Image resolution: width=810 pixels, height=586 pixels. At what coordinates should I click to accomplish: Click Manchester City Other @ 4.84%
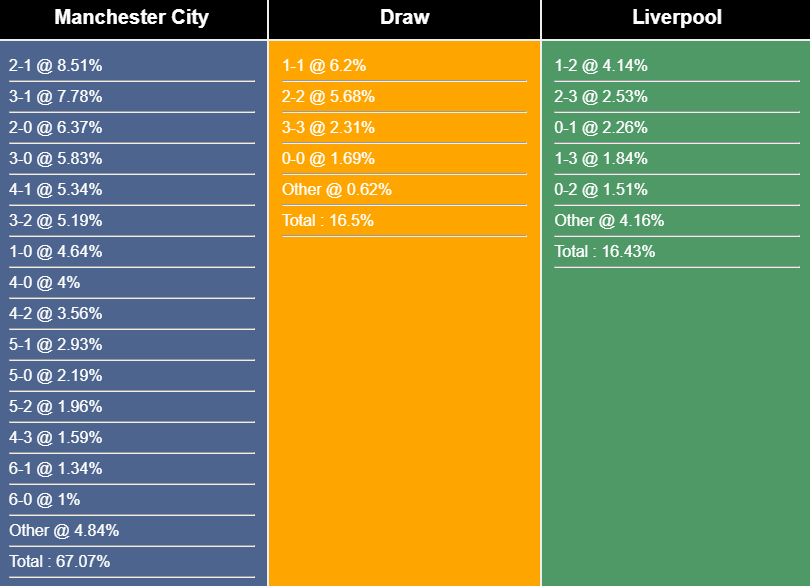[x=64, y=531]
